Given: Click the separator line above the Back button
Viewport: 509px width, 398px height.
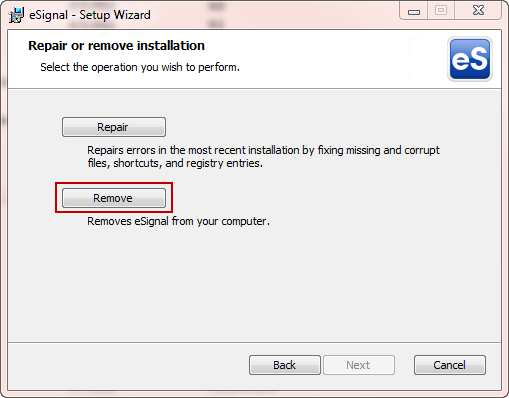Looking at the screenshot, I should [x=254, y=342].
